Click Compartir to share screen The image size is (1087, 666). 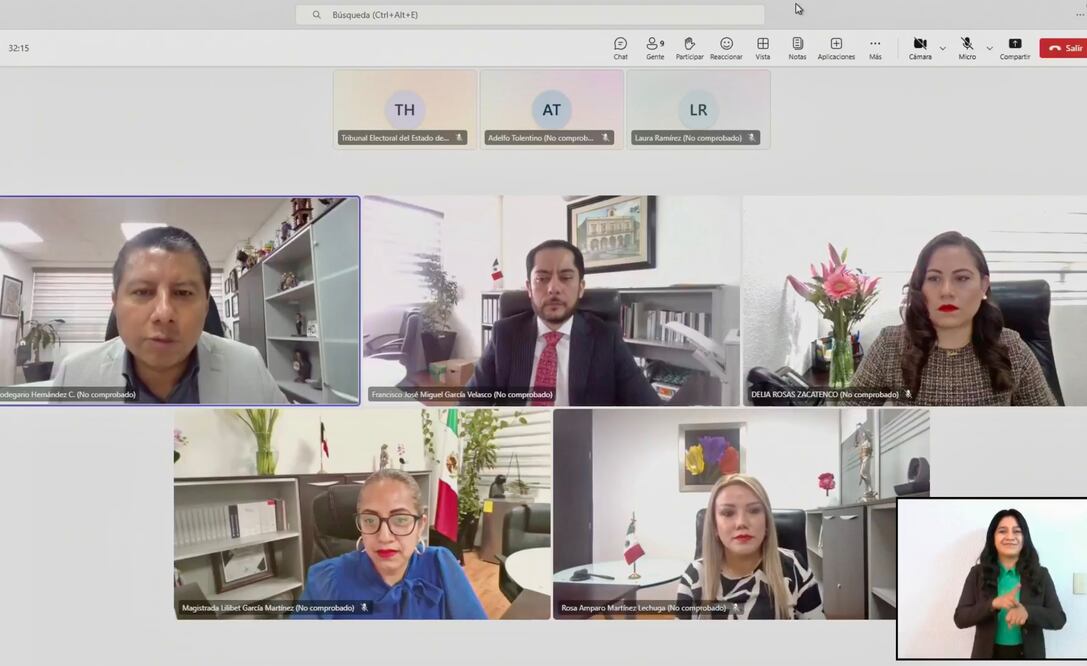1015,48
